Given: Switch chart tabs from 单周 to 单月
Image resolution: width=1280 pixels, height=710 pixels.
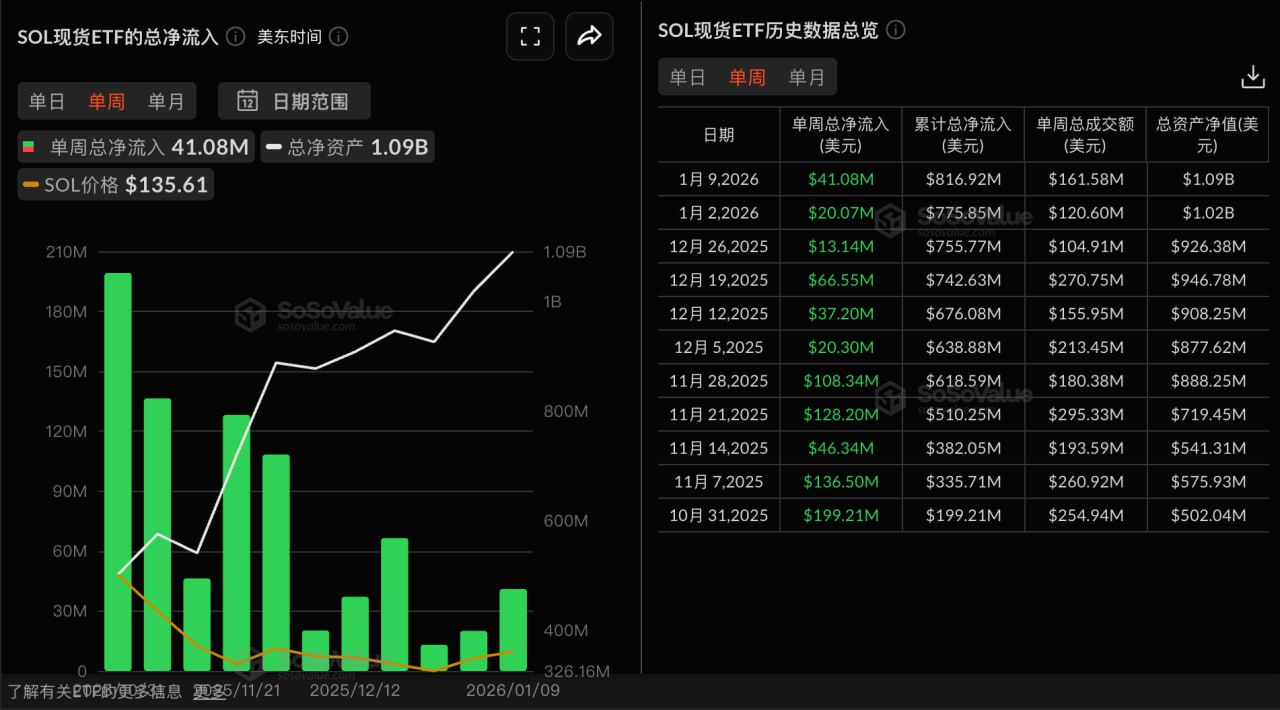Looking at the screenshot, I should (167, 101).
